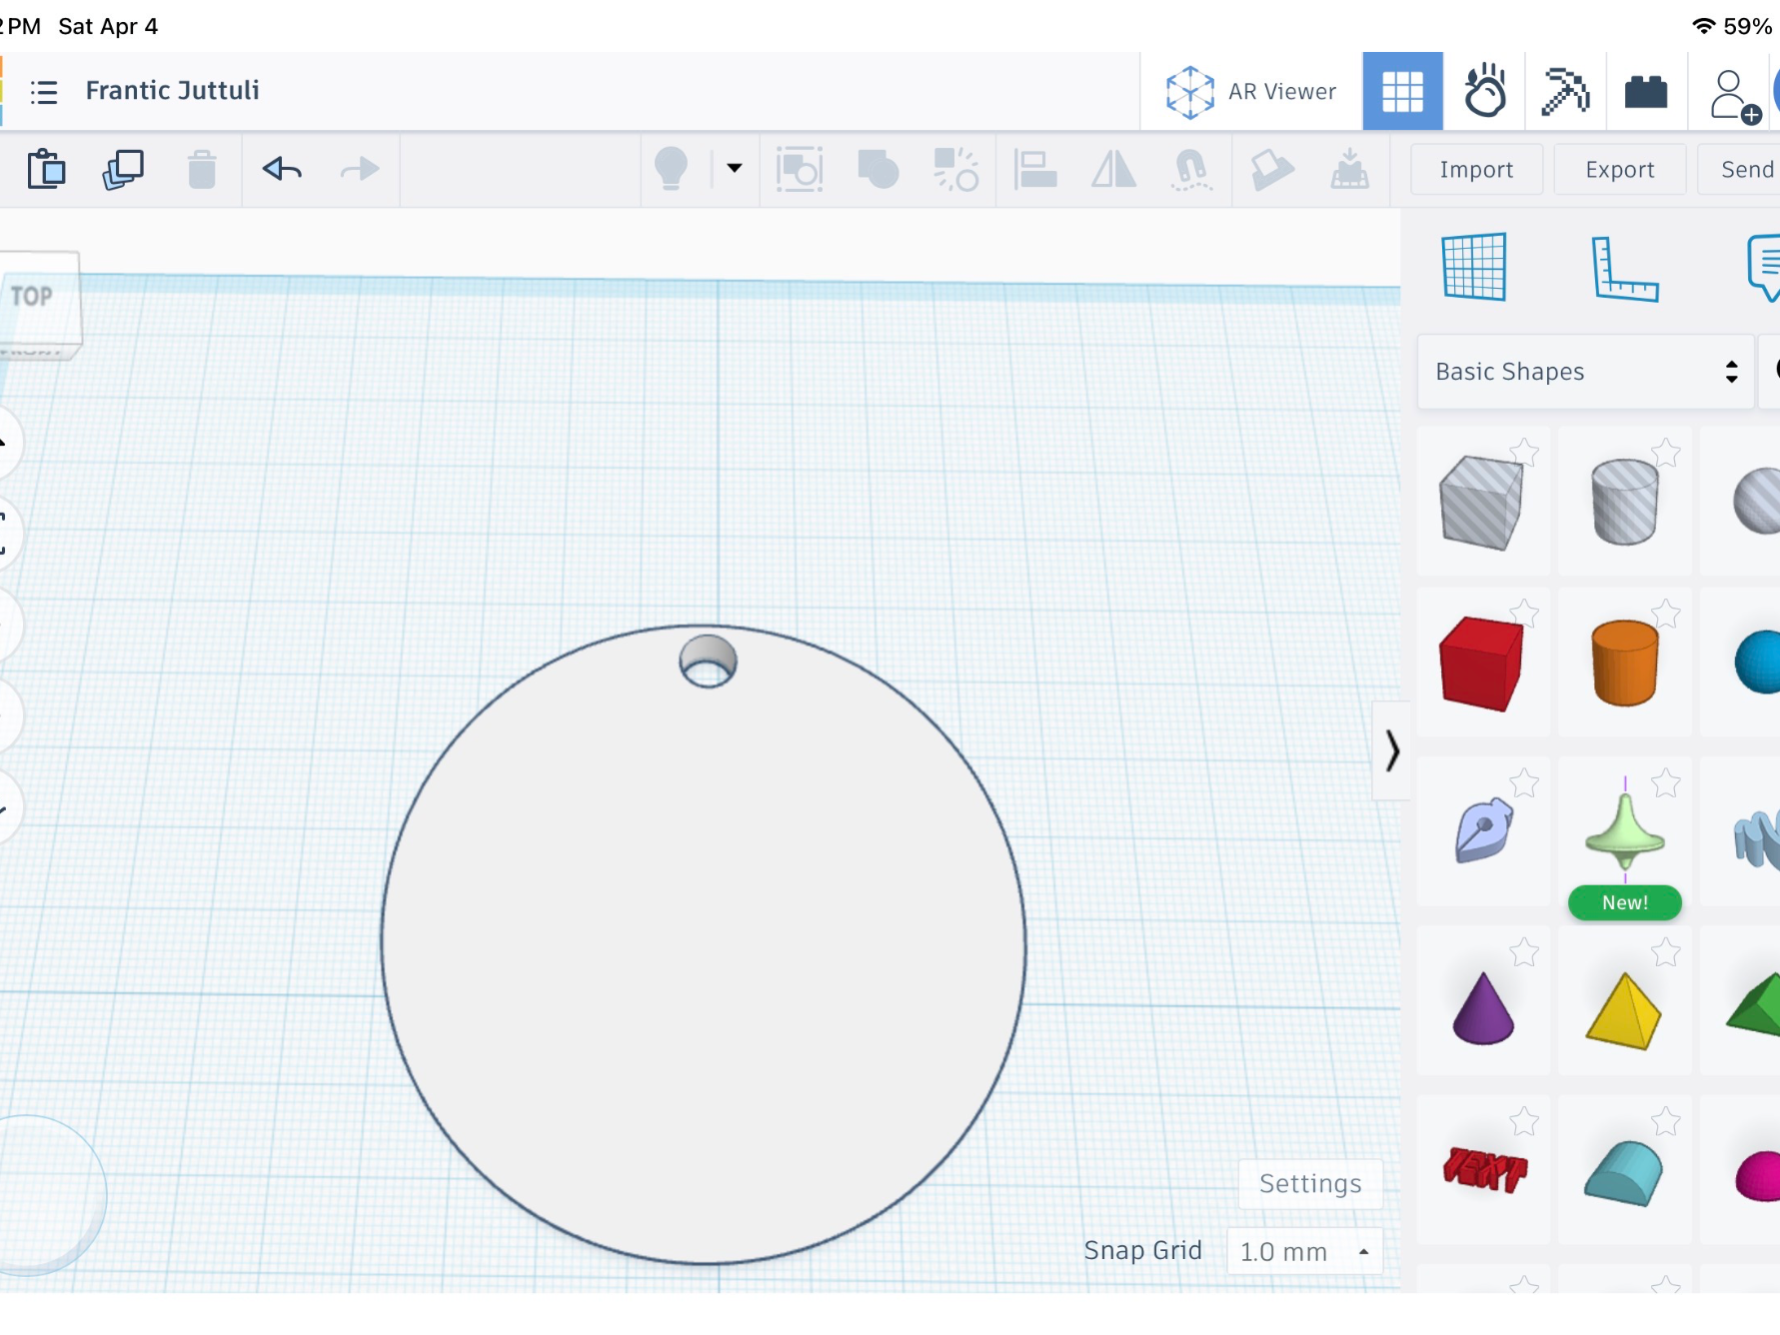Viewport: 1780px width, 1335px height.
Task: Delete with the trash can icon
Action: pyautogui.click(x=202, y=169)
